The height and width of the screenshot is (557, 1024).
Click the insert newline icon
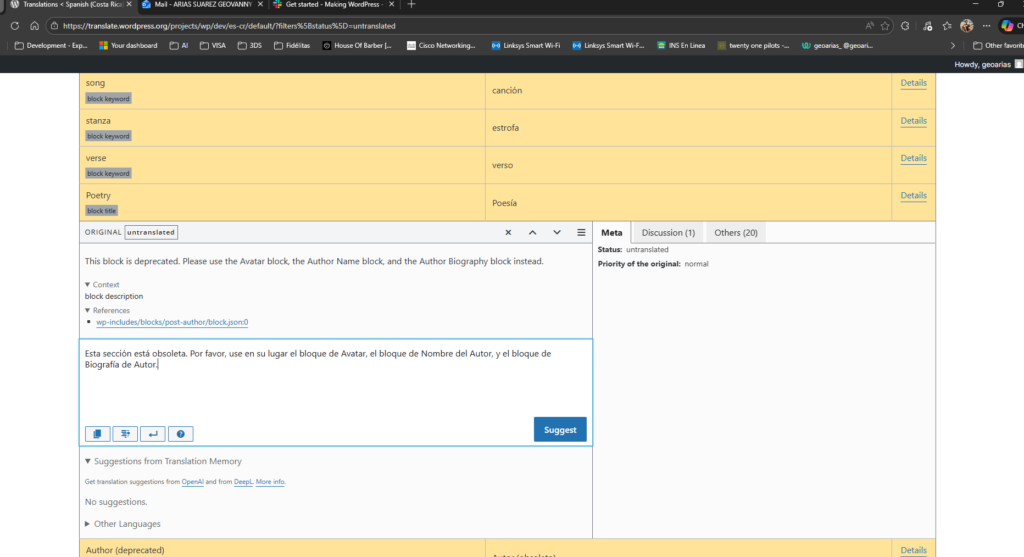coord(152,433)
